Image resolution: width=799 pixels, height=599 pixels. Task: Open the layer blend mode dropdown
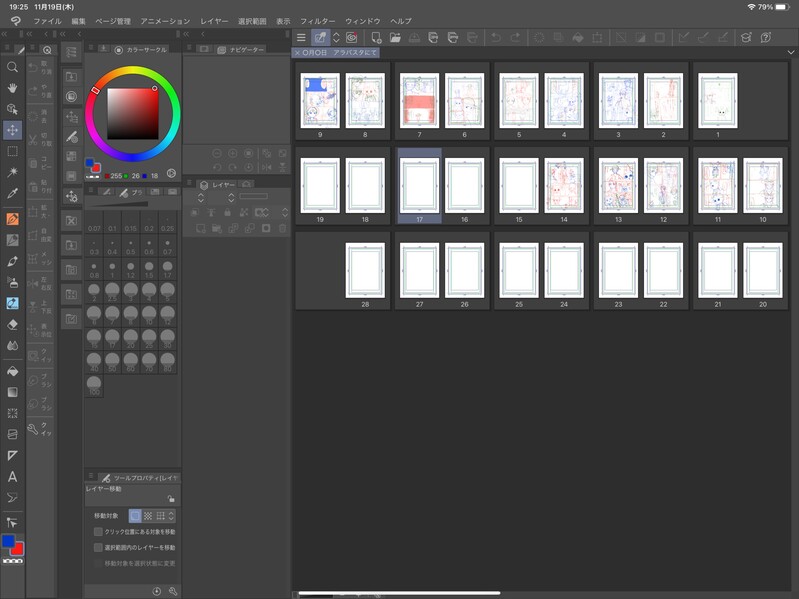click(x=201, y=197)
